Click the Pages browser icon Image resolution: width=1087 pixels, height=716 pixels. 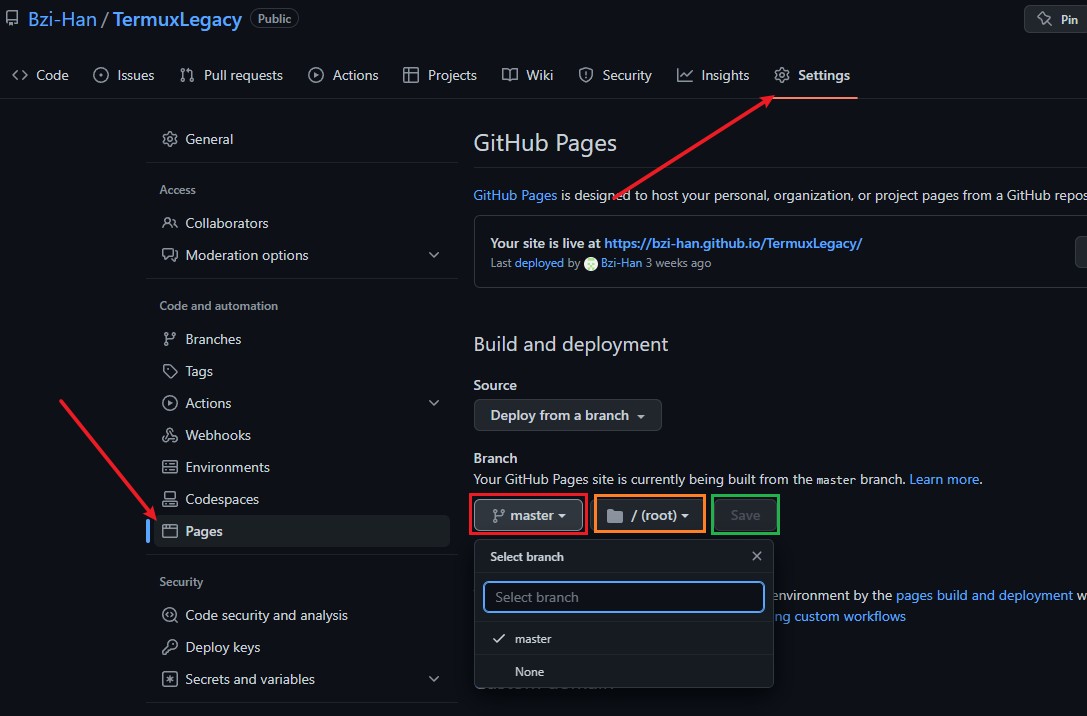[170, 531]
